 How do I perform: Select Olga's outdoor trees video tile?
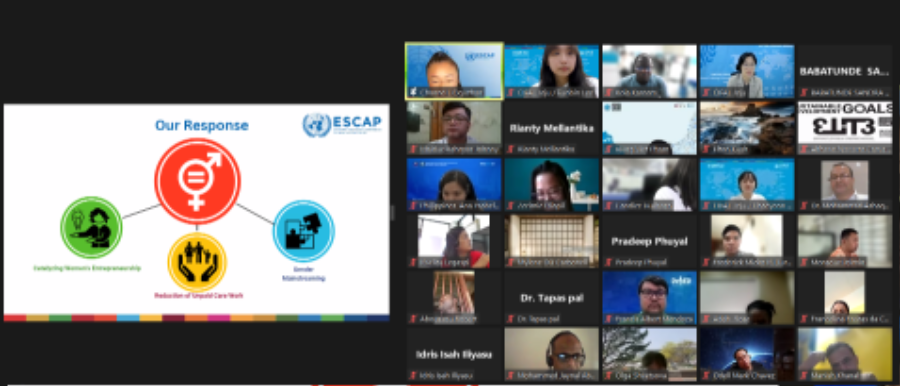click(x=649, y=354)
